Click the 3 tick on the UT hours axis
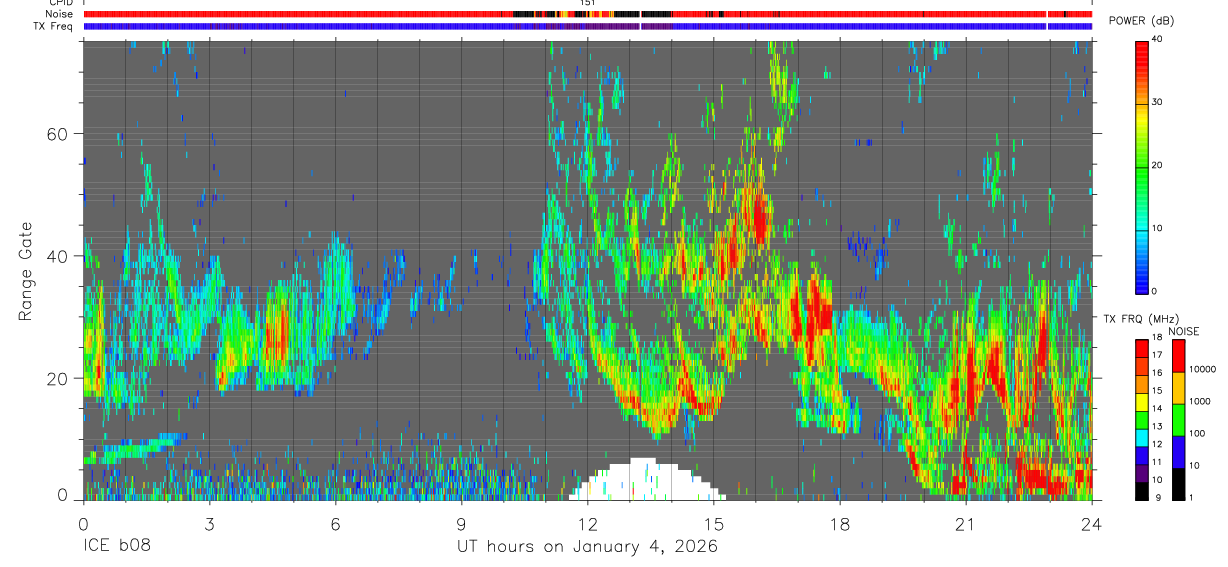The width and height of the screenshot is (1228, 567). click(x=209, y=523)
